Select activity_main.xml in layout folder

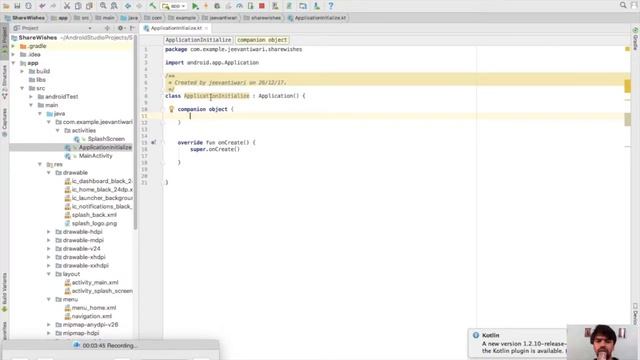click(95, 282)
